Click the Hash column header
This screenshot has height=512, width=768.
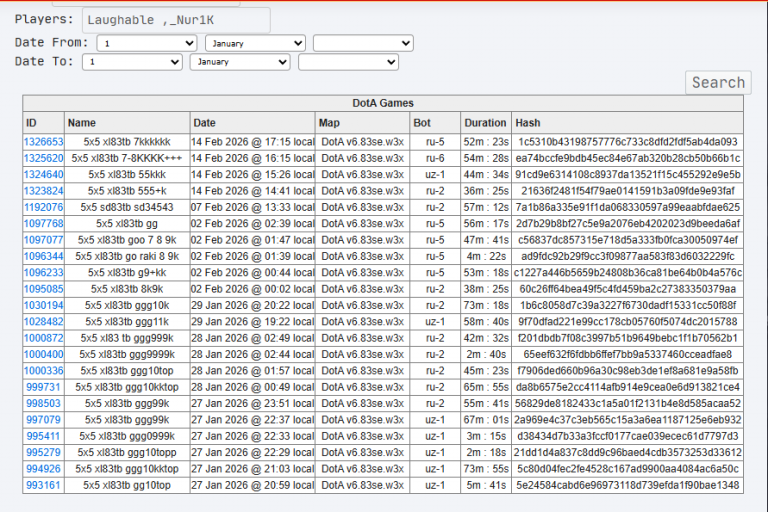click(x=627, y=123)
